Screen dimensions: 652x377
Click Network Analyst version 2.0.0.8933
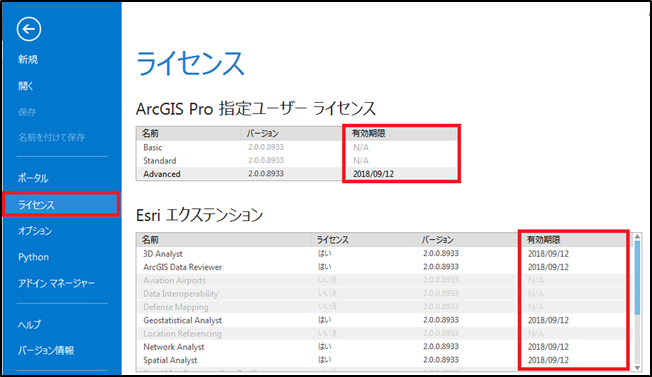click(441, 346)
